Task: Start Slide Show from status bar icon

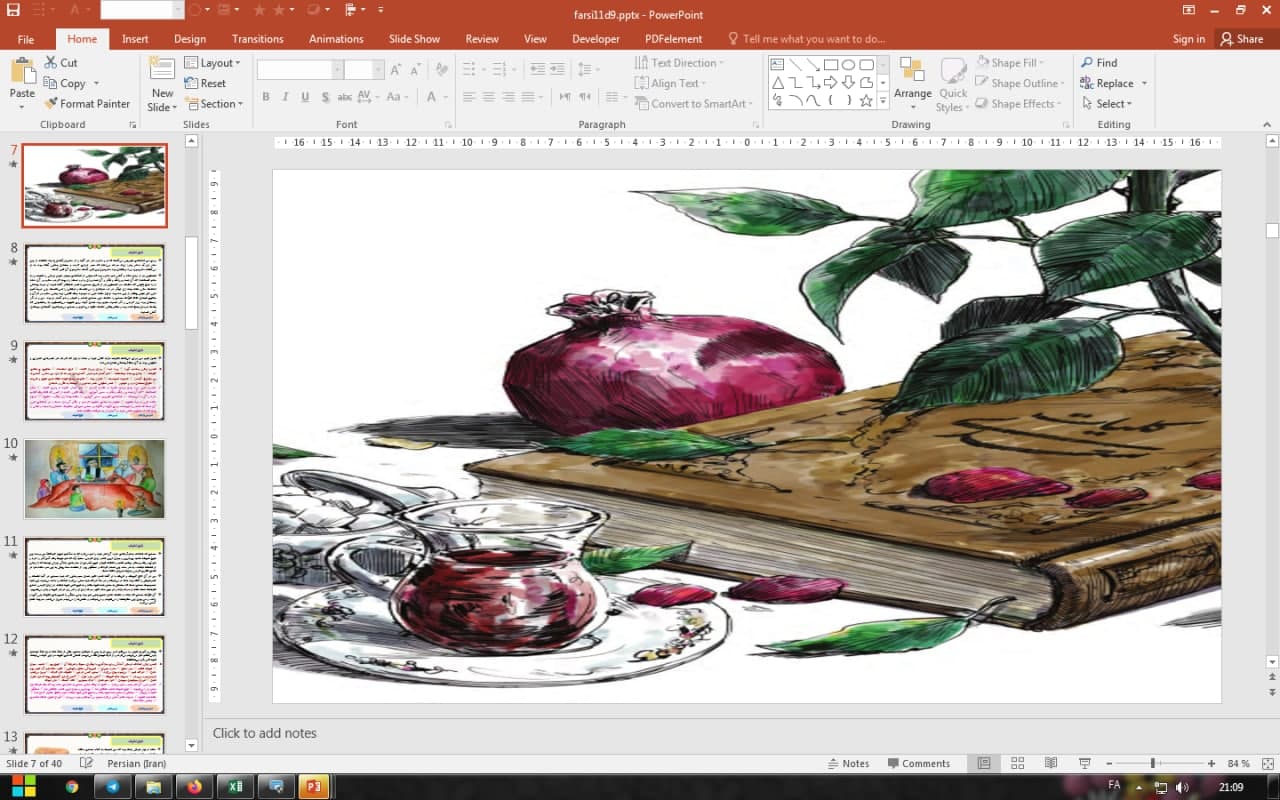Action: (x=1084, y=763)
